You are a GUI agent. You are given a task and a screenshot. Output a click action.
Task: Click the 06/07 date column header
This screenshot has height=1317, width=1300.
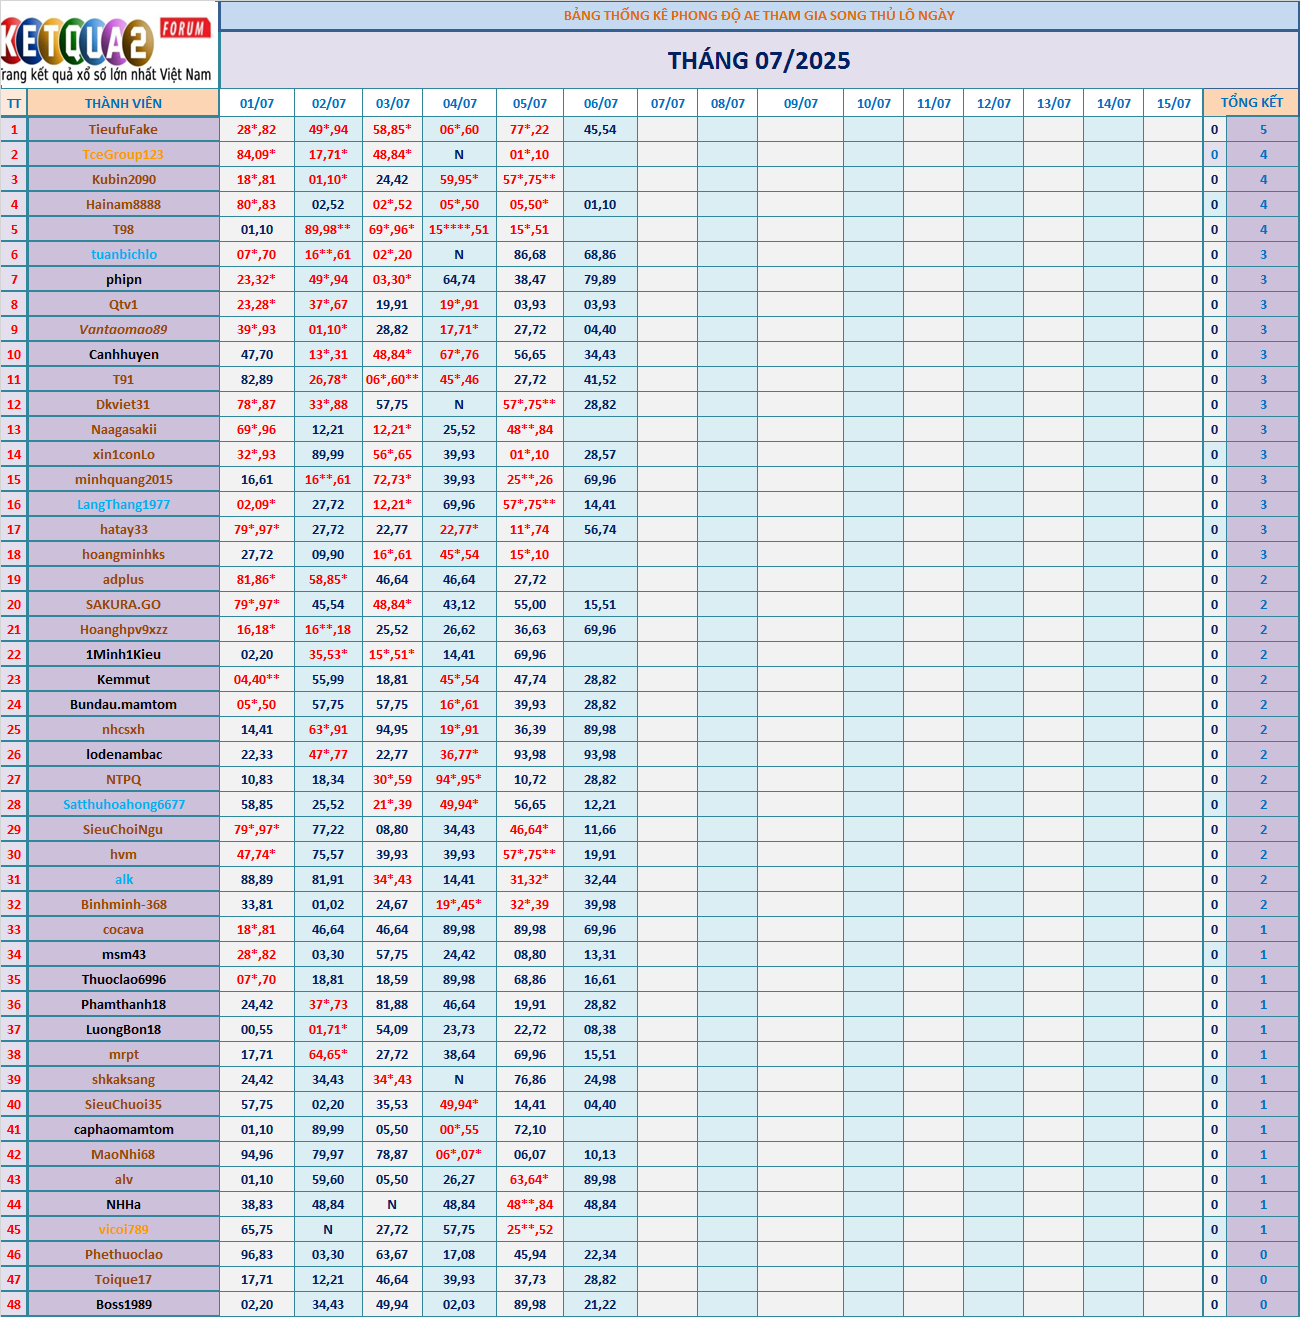600,103
